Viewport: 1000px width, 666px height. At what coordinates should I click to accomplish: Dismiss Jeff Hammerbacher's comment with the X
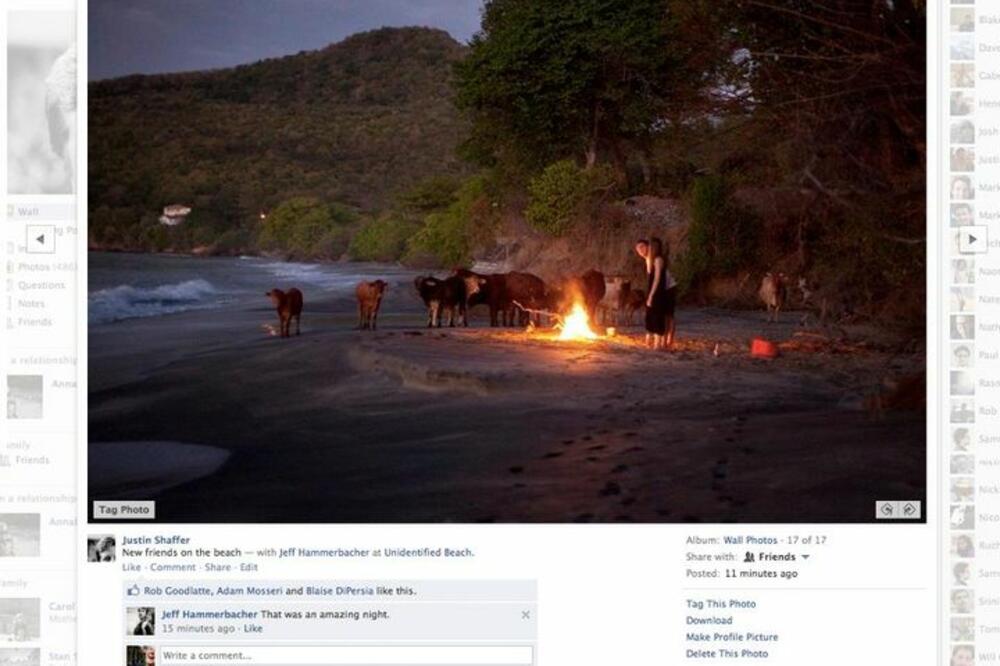click(526, 614)
